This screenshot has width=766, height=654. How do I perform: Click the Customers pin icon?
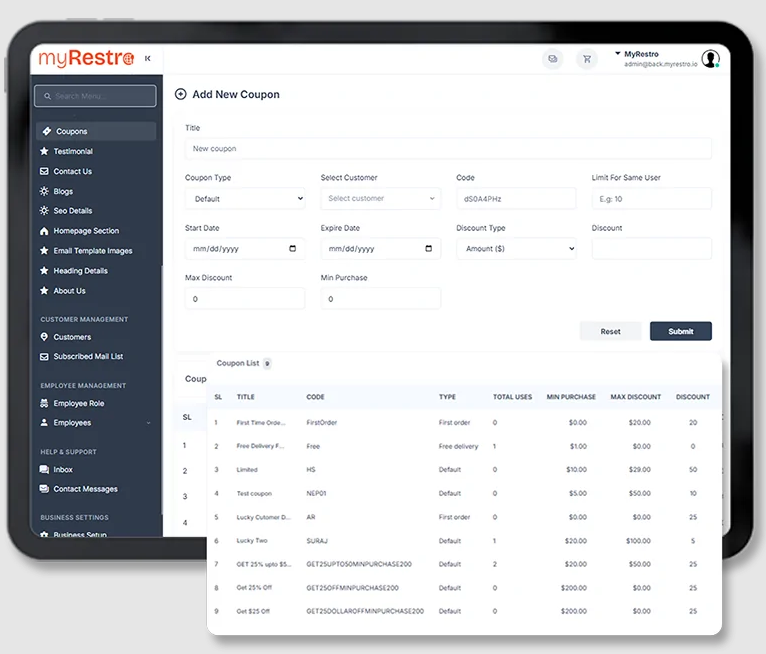44,337
